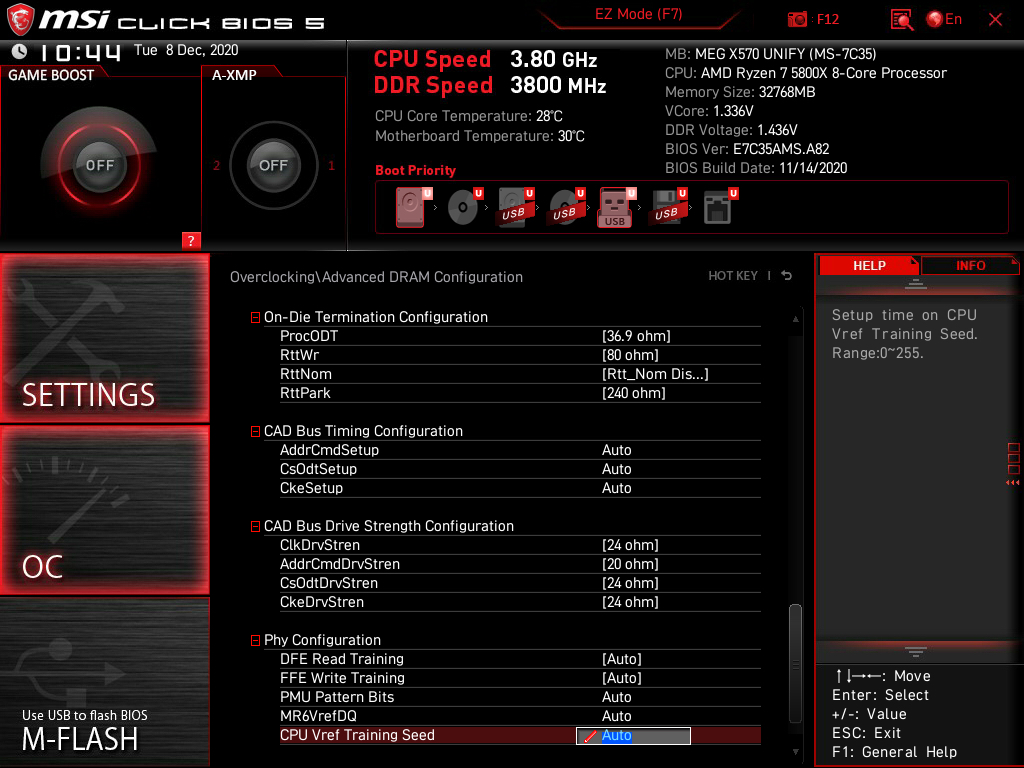Open ClkDrvStren 24 ohm dropdown
Screen dimensions: 1024x768
(x=630, y=545)
